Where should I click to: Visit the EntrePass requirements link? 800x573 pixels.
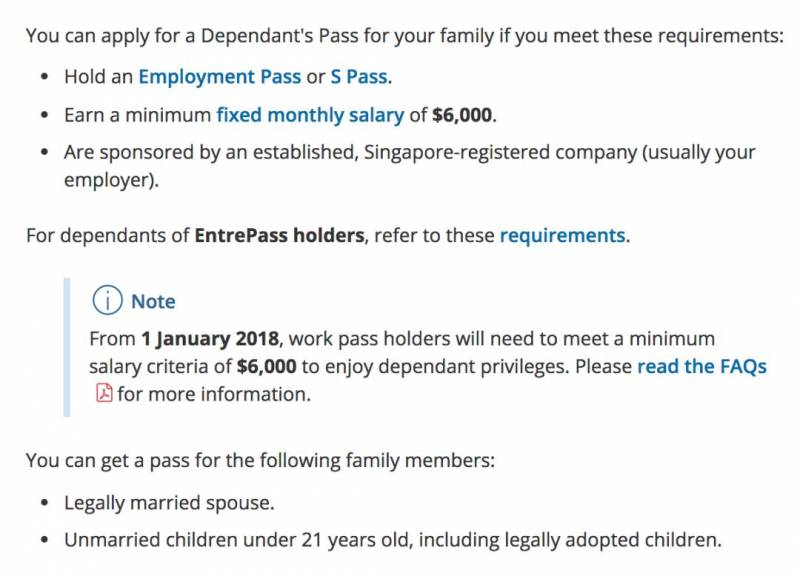(562, 236)
